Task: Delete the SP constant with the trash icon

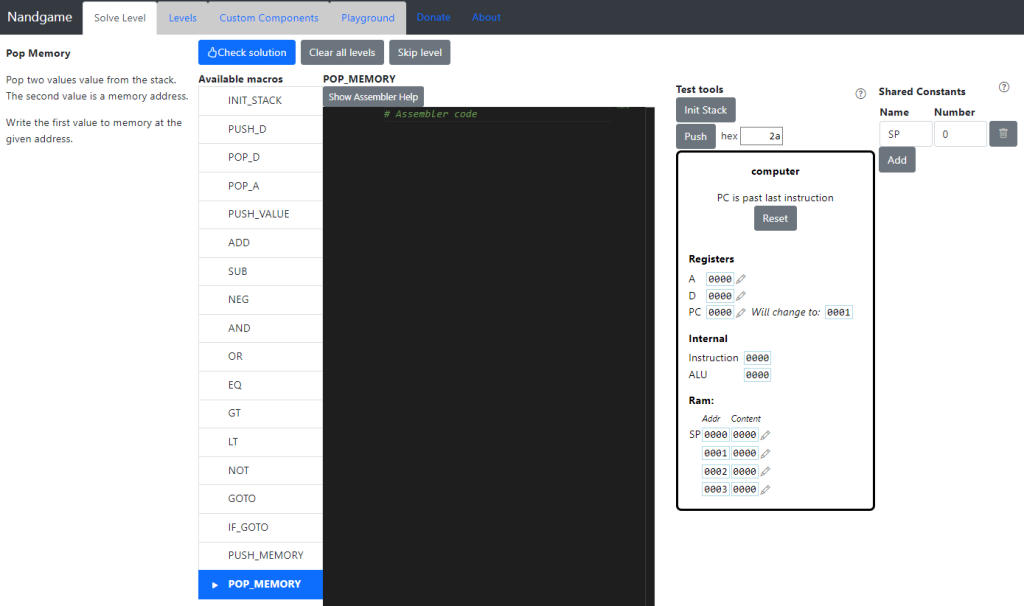Action: click(x=1003, y=134)
